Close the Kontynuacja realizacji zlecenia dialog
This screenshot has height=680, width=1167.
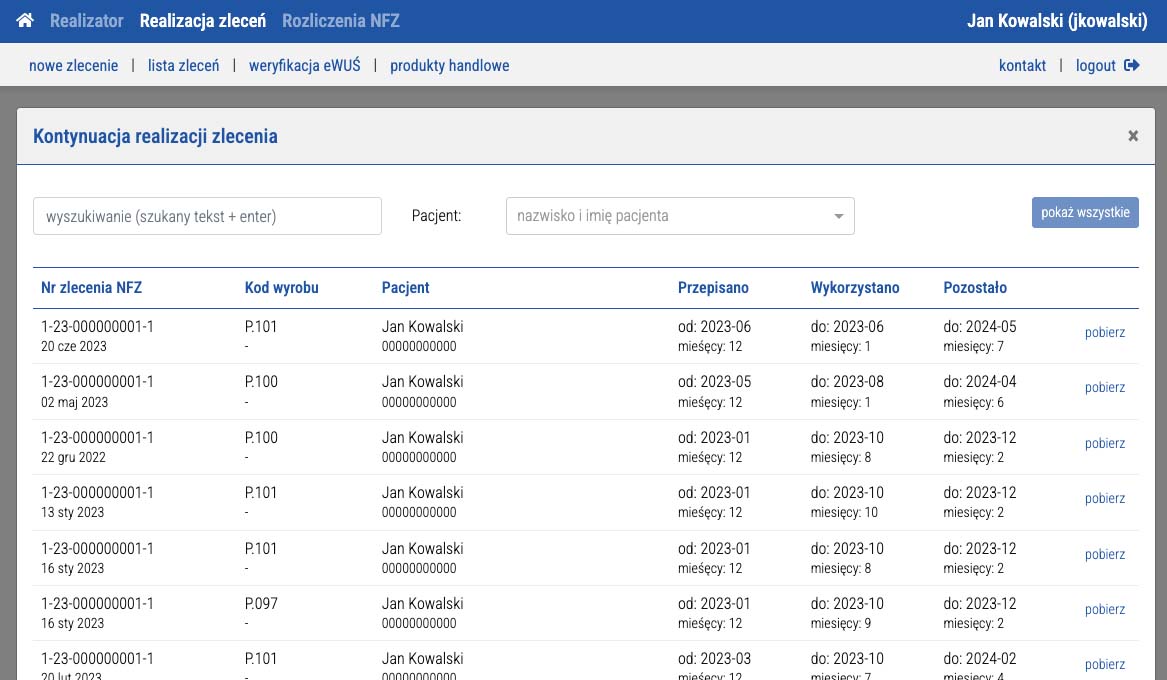tap(1133, 136)
